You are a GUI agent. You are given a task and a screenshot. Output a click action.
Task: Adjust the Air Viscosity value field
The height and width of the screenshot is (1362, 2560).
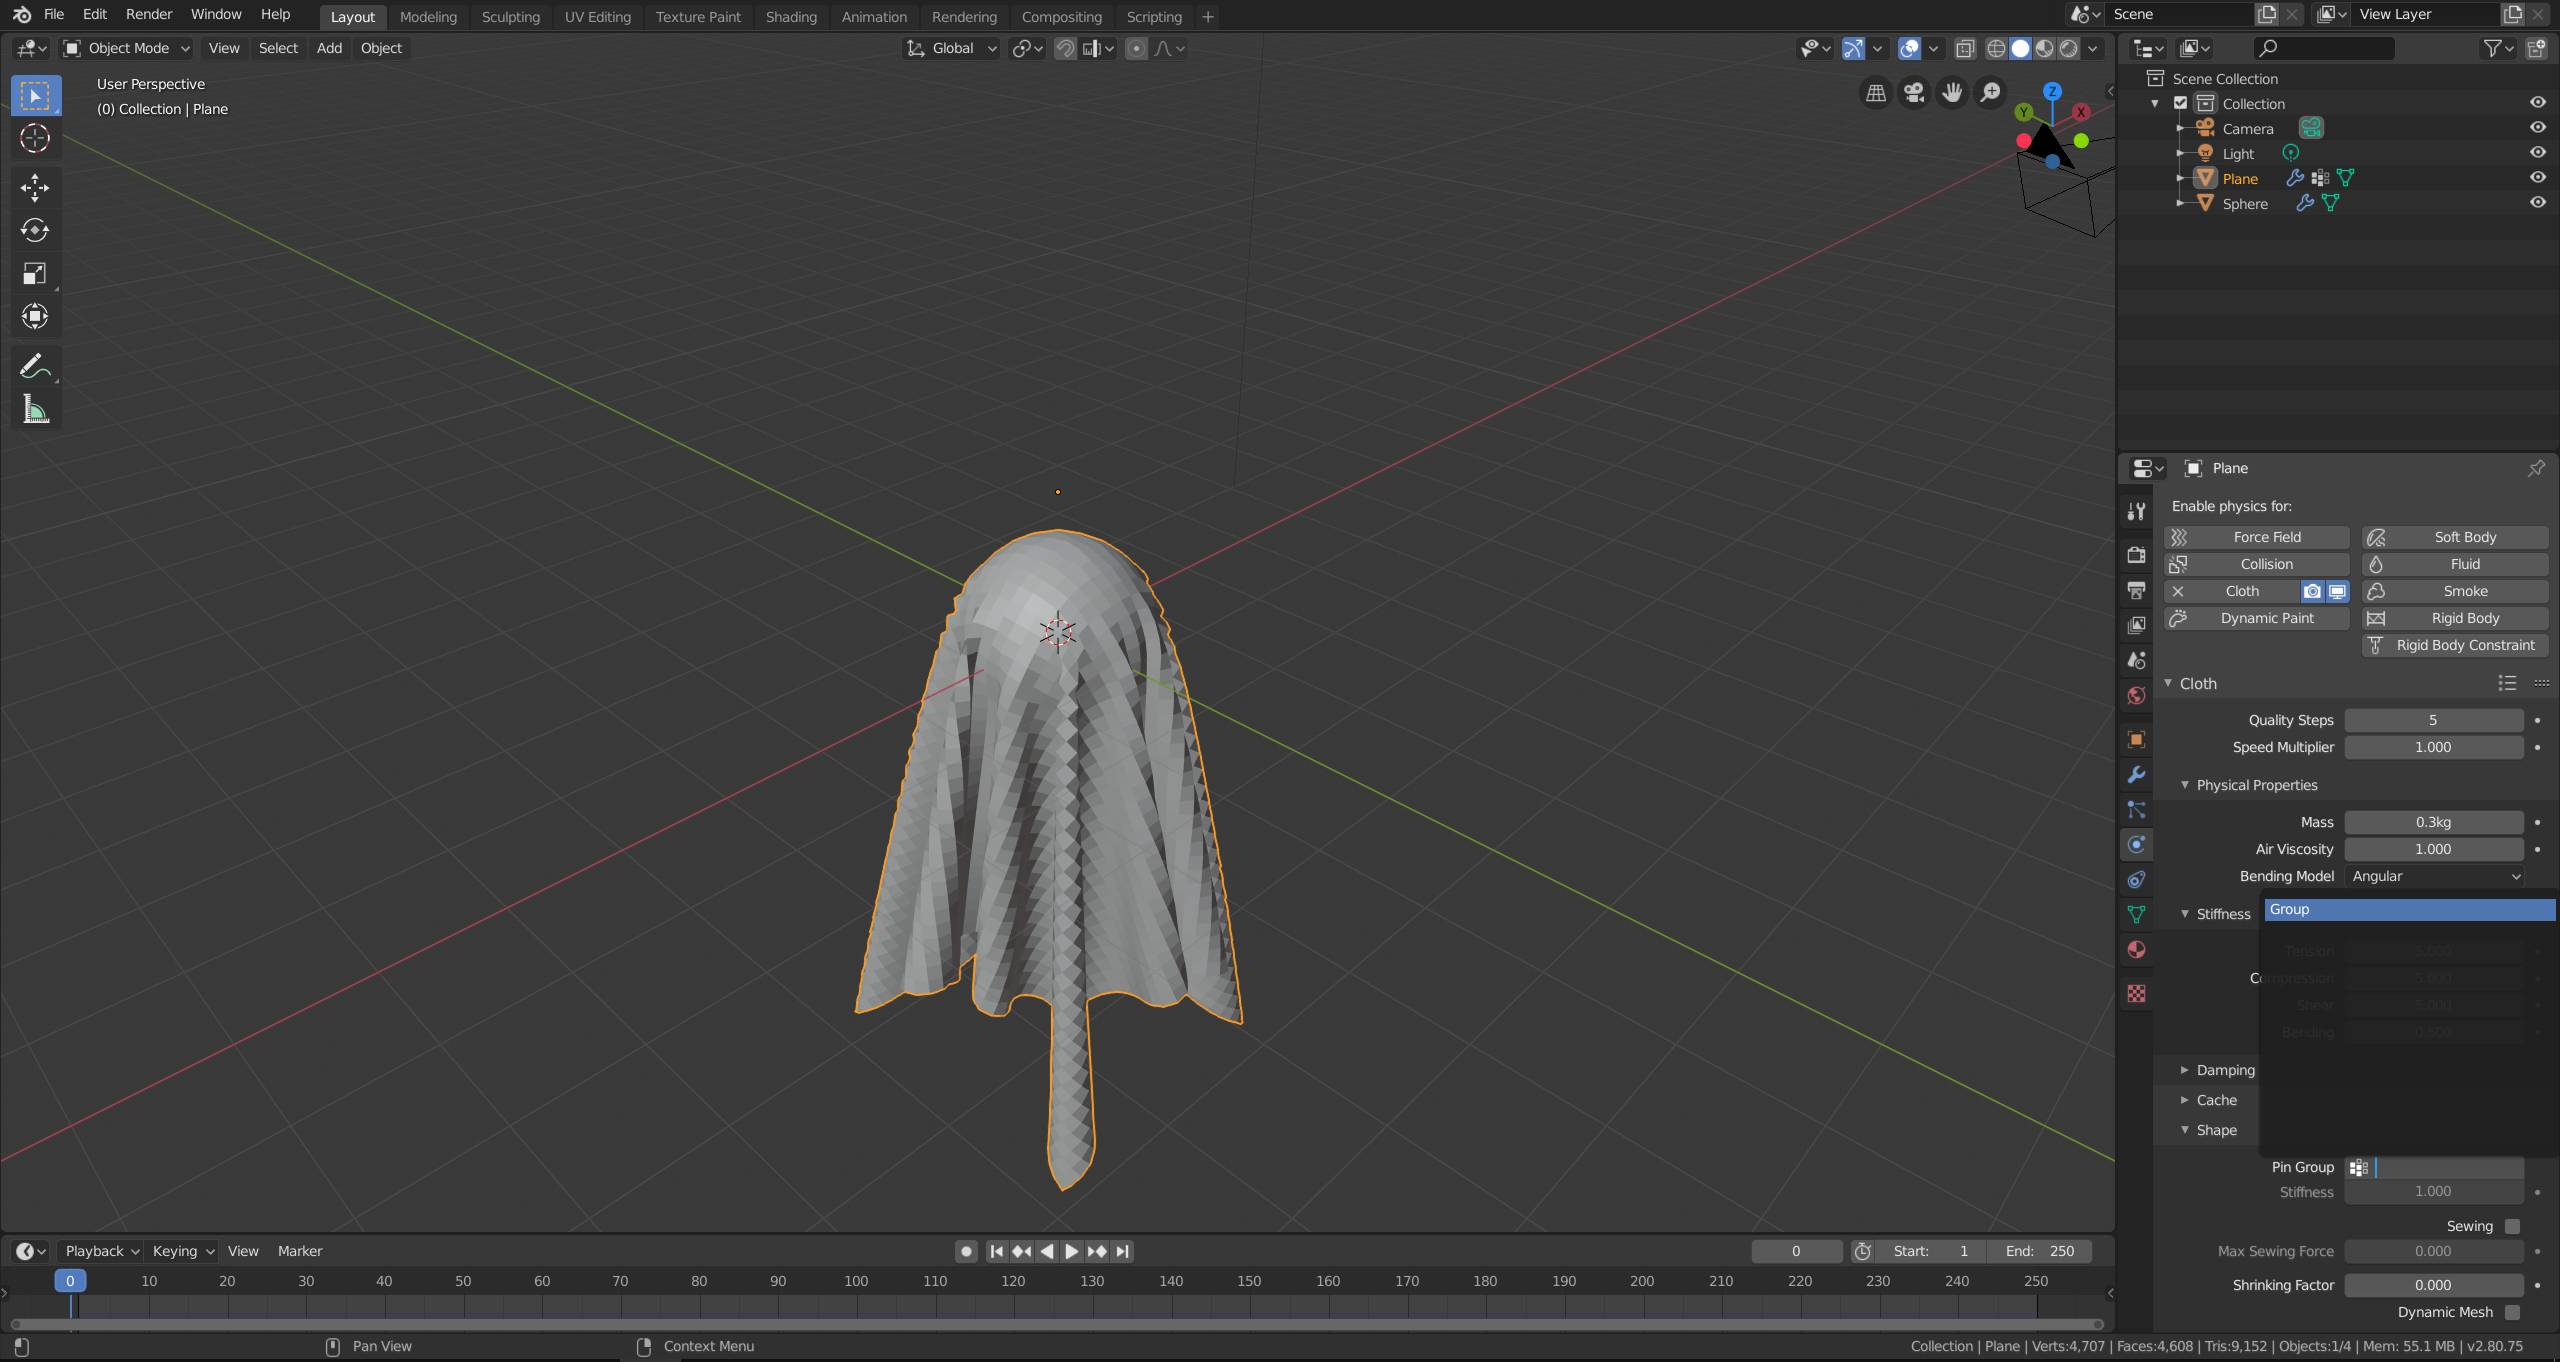pyautogui.click(x=2434, y=849)
